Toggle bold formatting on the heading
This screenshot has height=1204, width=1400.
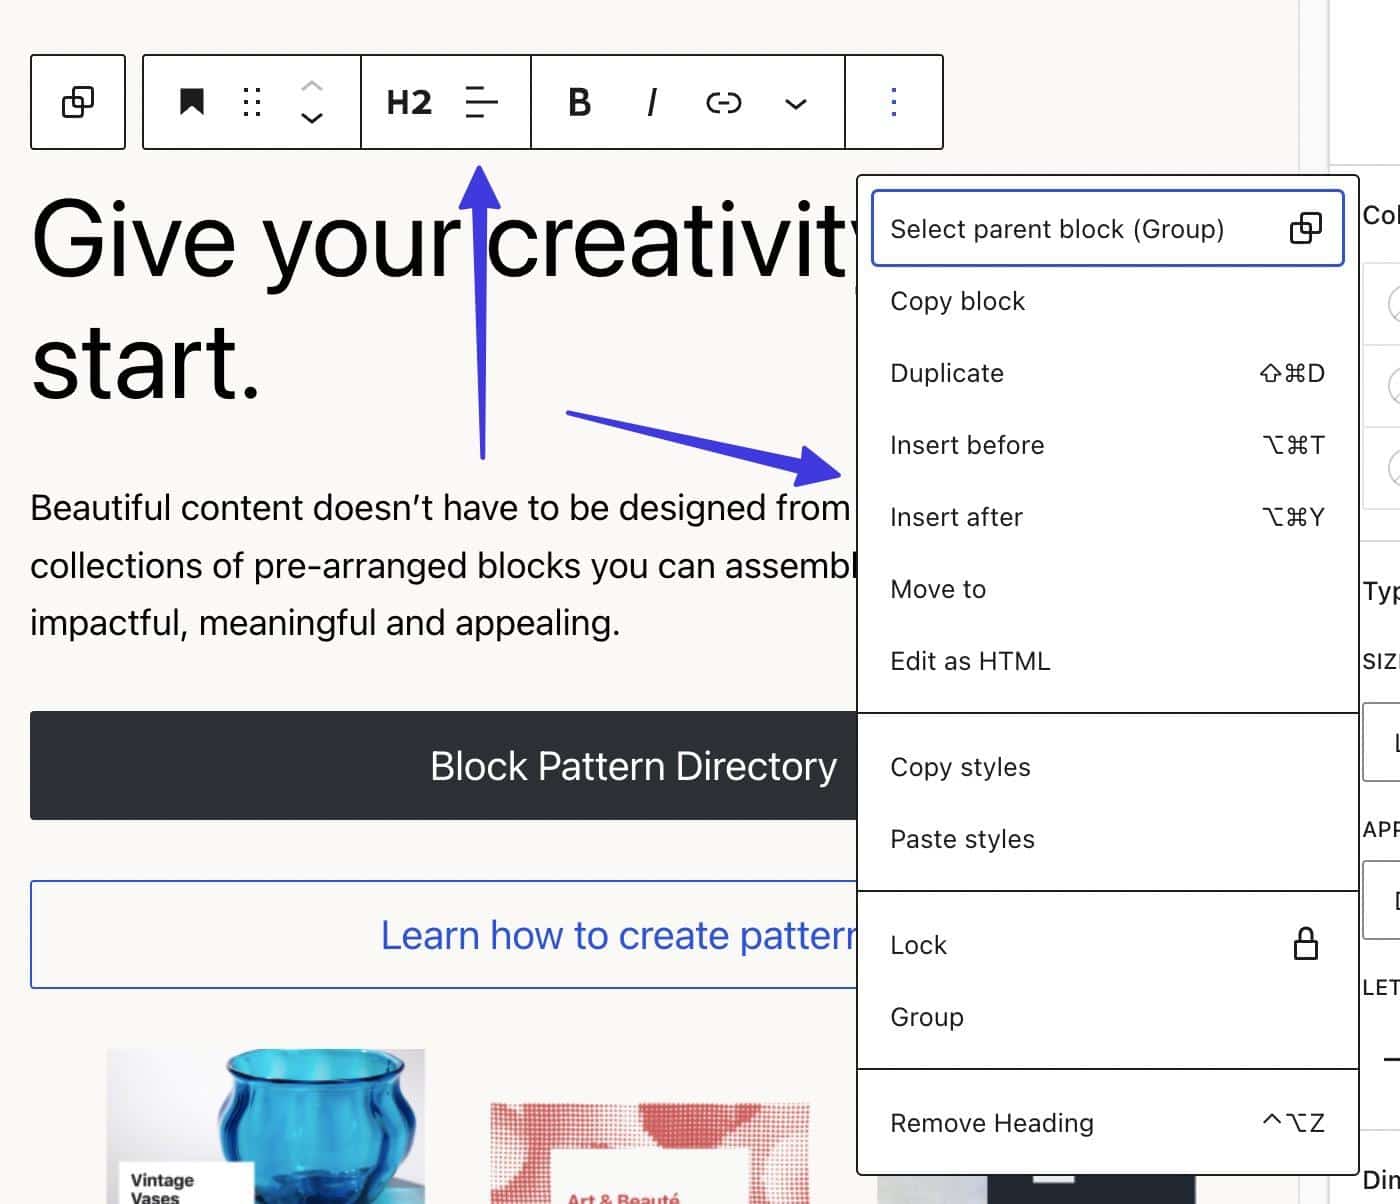click(x=578, y=102)
